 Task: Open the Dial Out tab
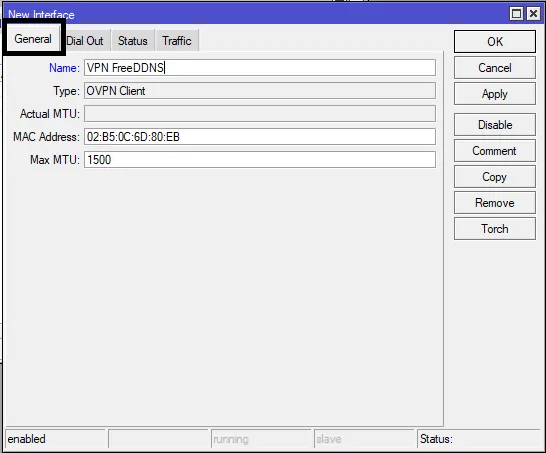tap(85, 41)
